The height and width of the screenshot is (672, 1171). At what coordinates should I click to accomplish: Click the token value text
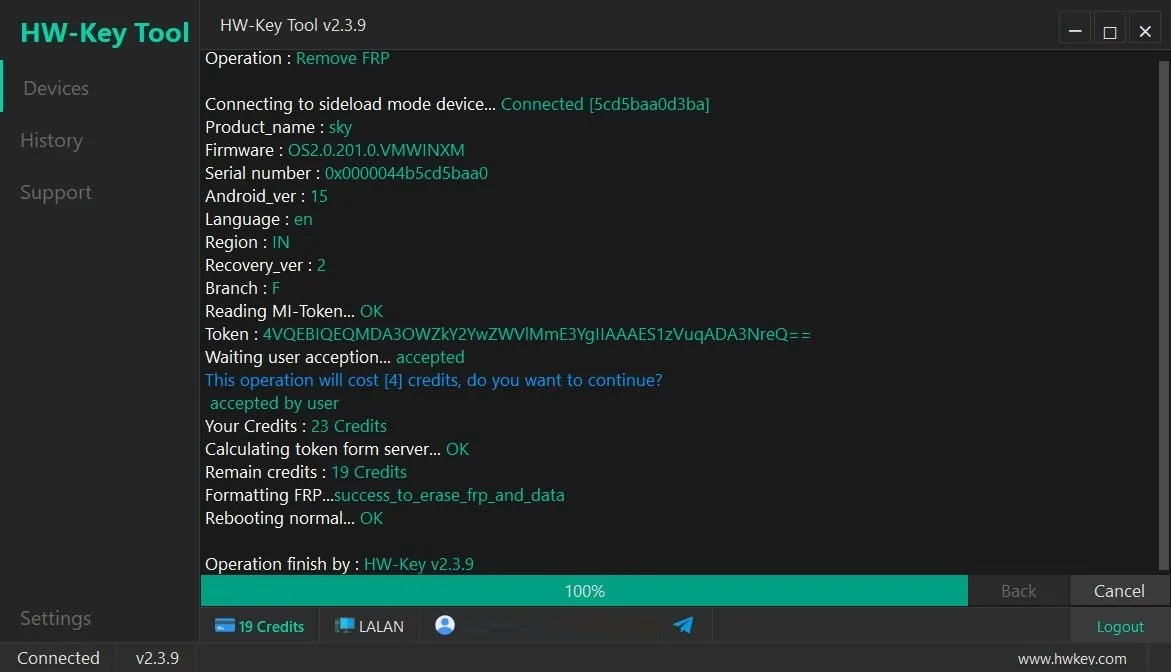pyautogui.click(x=536, y=334)
